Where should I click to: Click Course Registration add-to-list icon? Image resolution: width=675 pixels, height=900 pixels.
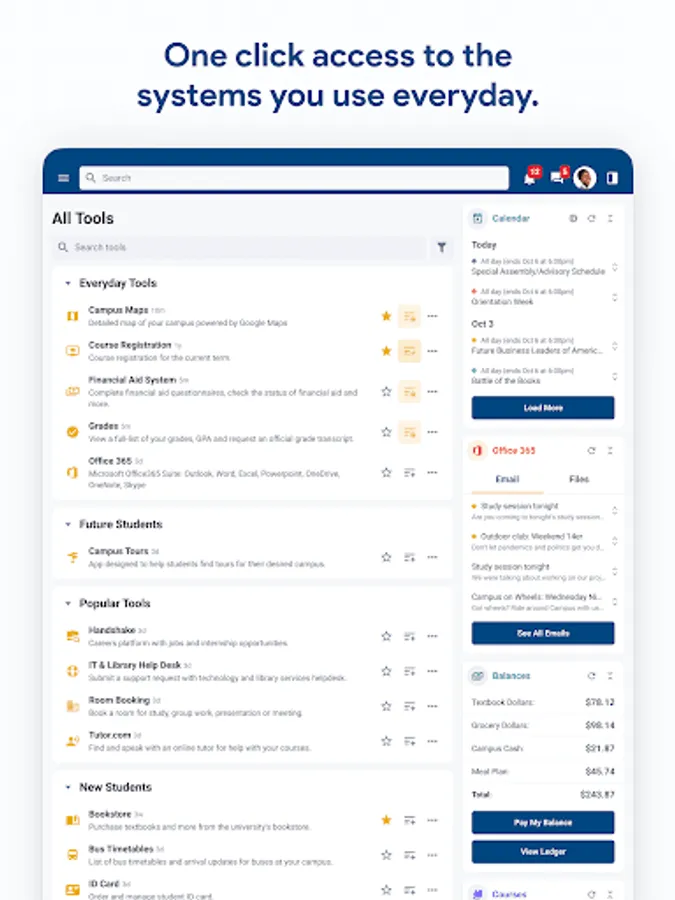click(x=409, y=351)
